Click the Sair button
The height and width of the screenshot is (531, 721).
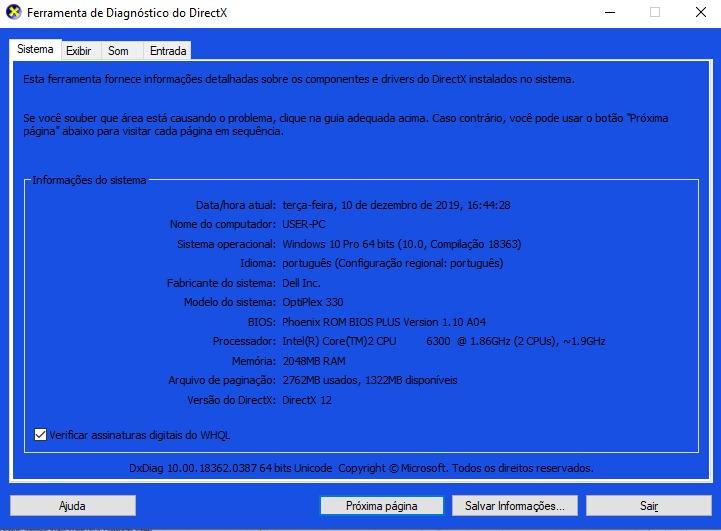[x=649, y=506]
